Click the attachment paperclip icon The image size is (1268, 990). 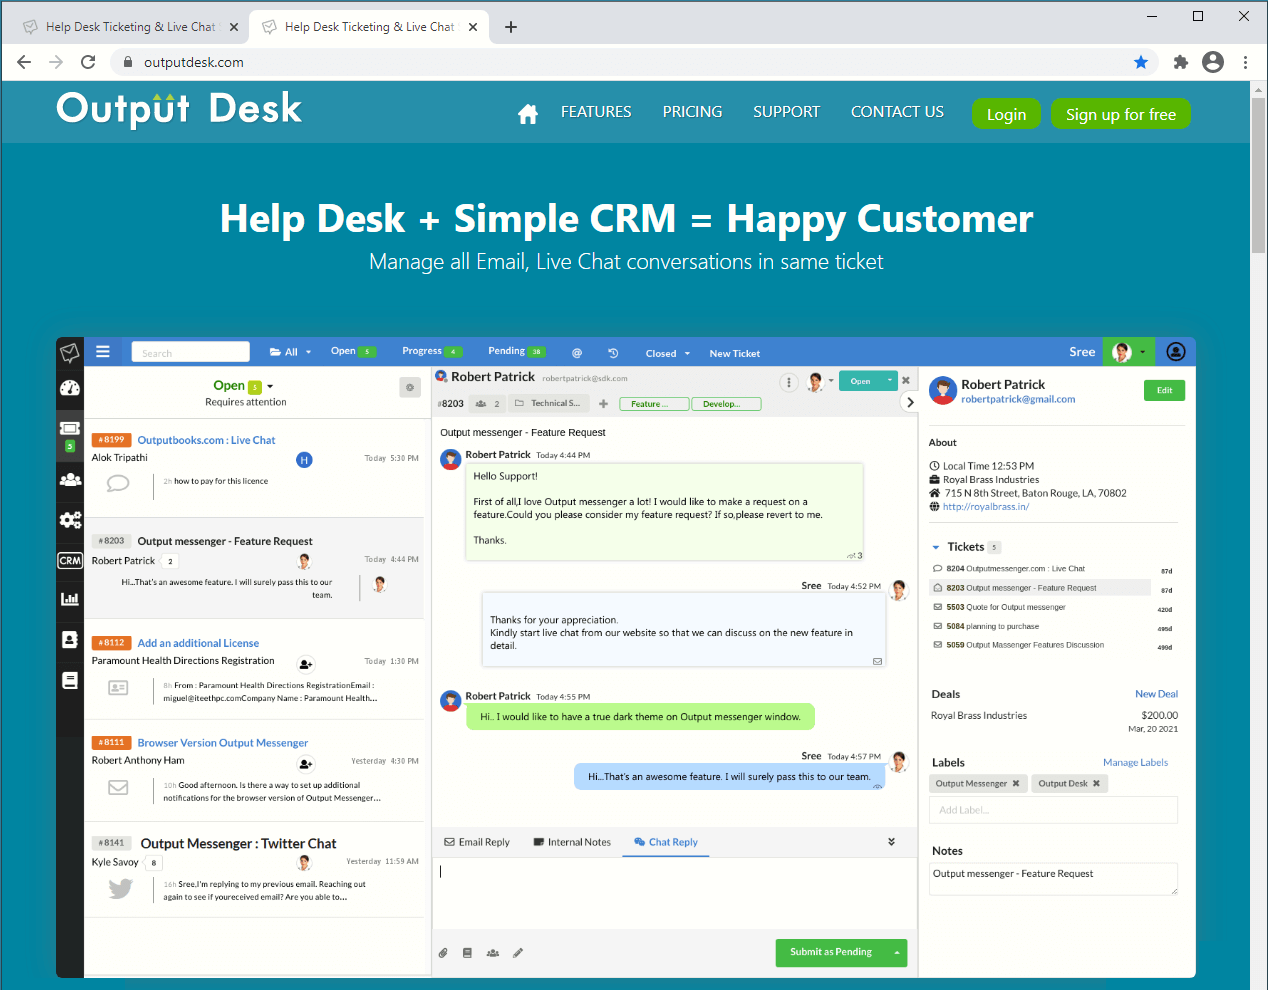pyautogui.click(x=443, y=953)
